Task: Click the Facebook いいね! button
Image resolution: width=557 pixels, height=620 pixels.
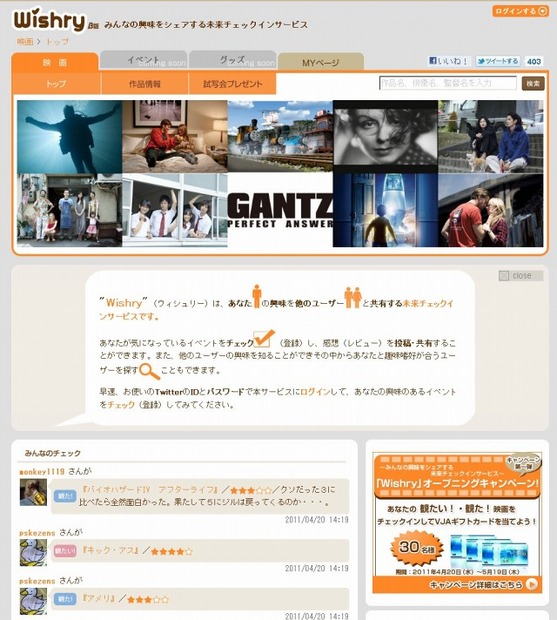Action: [x=449, y=61]
